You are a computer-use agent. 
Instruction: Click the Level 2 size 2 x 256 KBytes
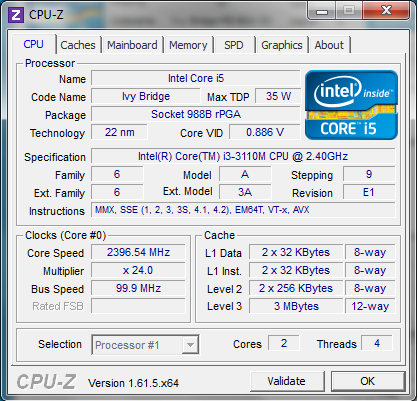coord(296,288)
